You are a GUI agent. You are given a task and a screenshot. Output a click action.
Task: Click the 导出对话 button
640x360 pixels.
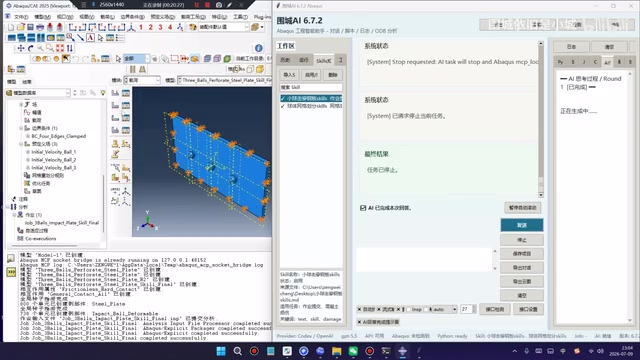coord(522,268)
